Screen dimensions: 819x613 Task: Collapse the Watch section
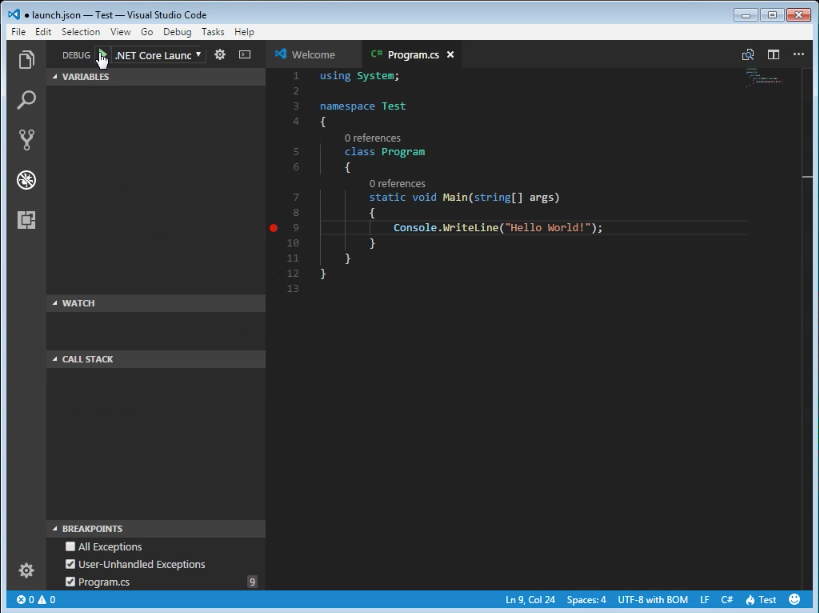click(x=156, y=303)
